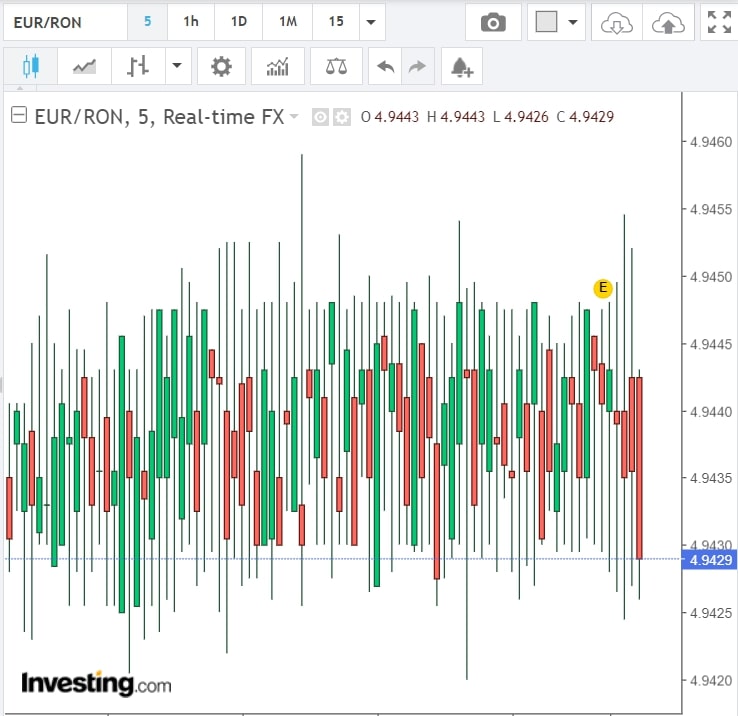Image resolution: width=738 pixels, height=716 pixels.
Task: Open the time interval dropdown arrow
Action: [x=372, y=22]
